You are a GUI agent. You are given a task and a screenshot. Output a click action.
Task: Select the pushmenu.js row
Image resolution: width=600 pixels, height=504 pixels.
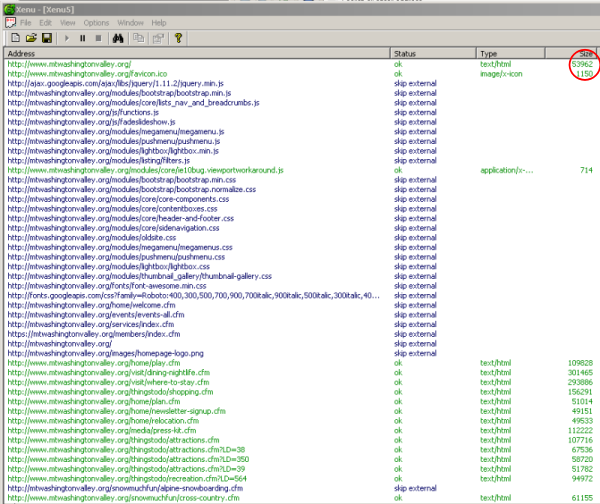[x=300, y=141]
